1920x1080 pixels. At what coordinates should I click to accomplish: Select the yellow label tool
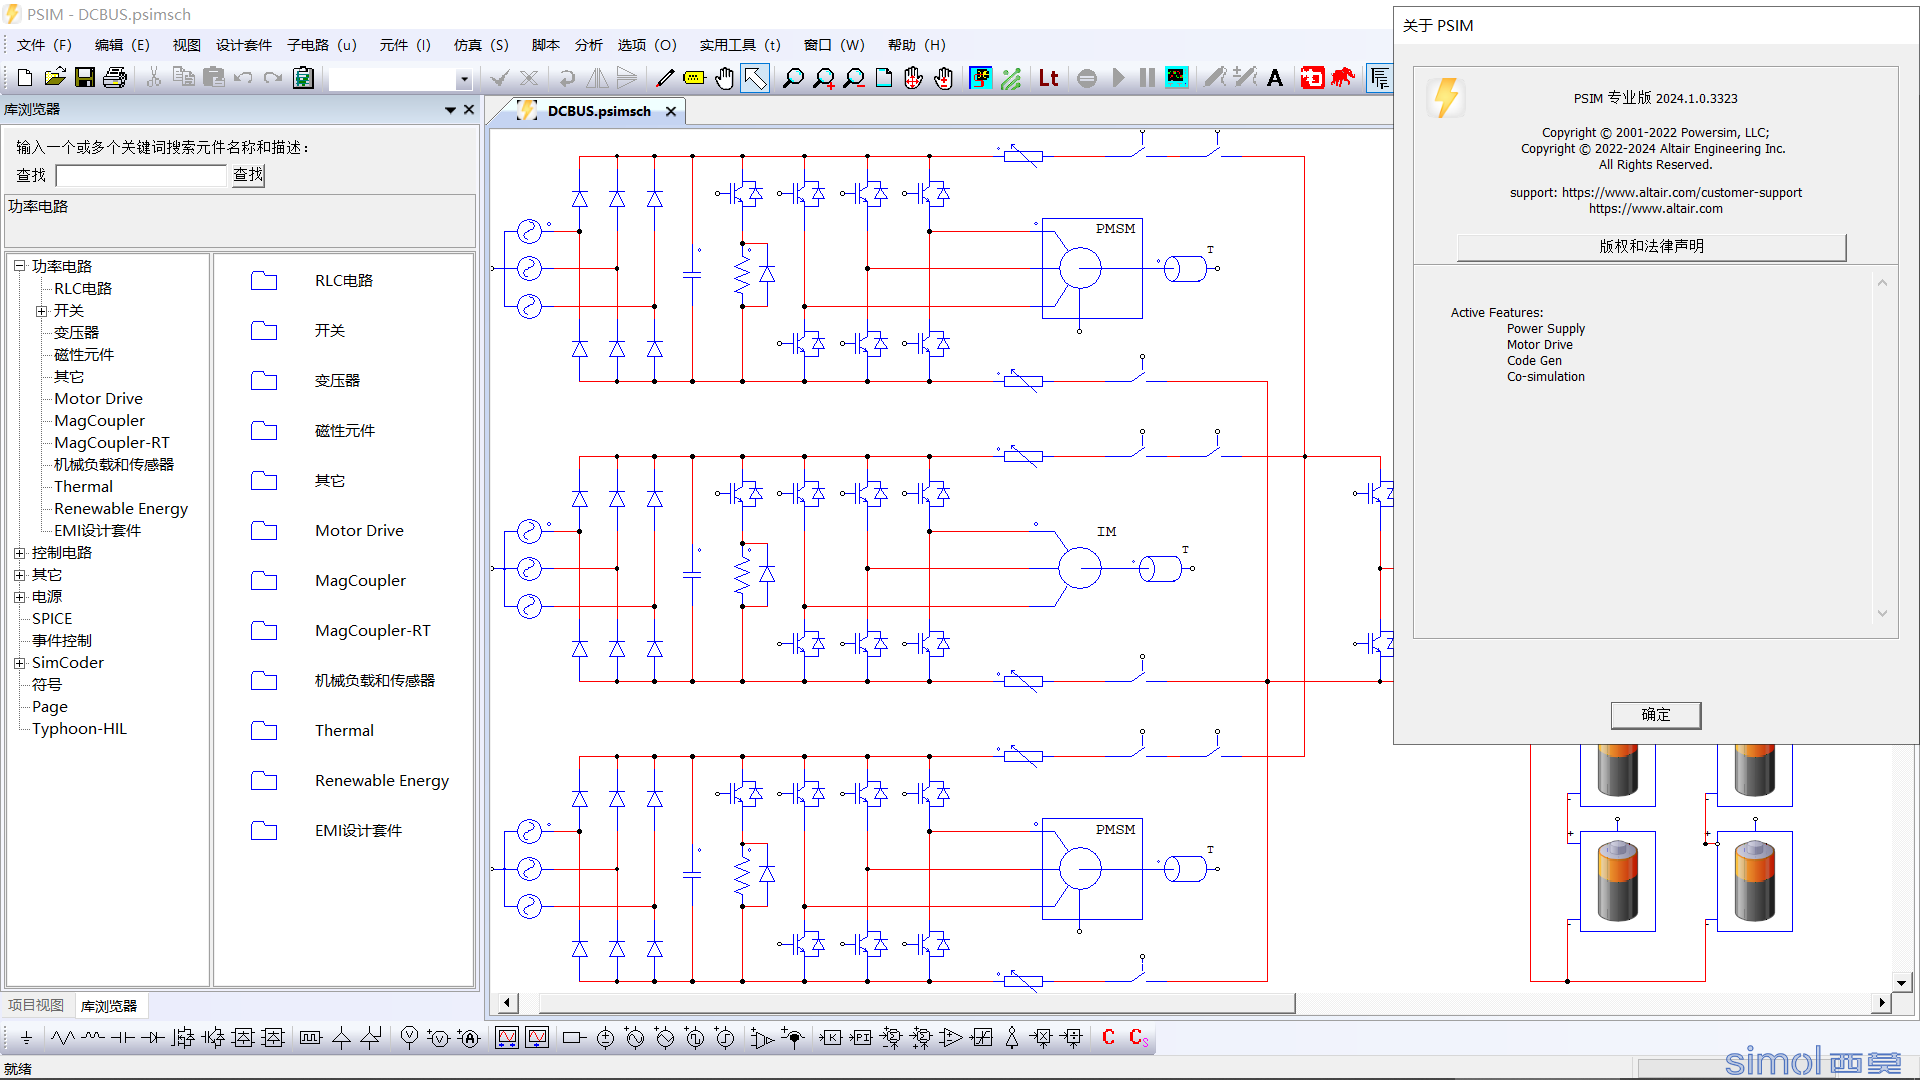[694, 78]
